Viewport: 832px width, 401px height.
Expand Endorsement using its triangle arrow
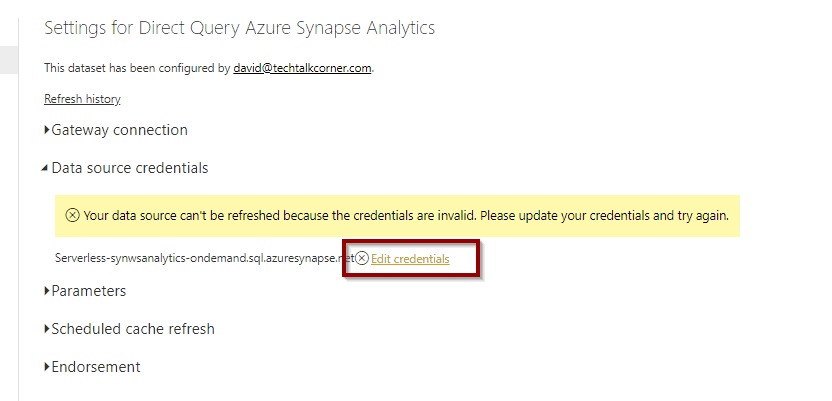(x=47, y=367)
